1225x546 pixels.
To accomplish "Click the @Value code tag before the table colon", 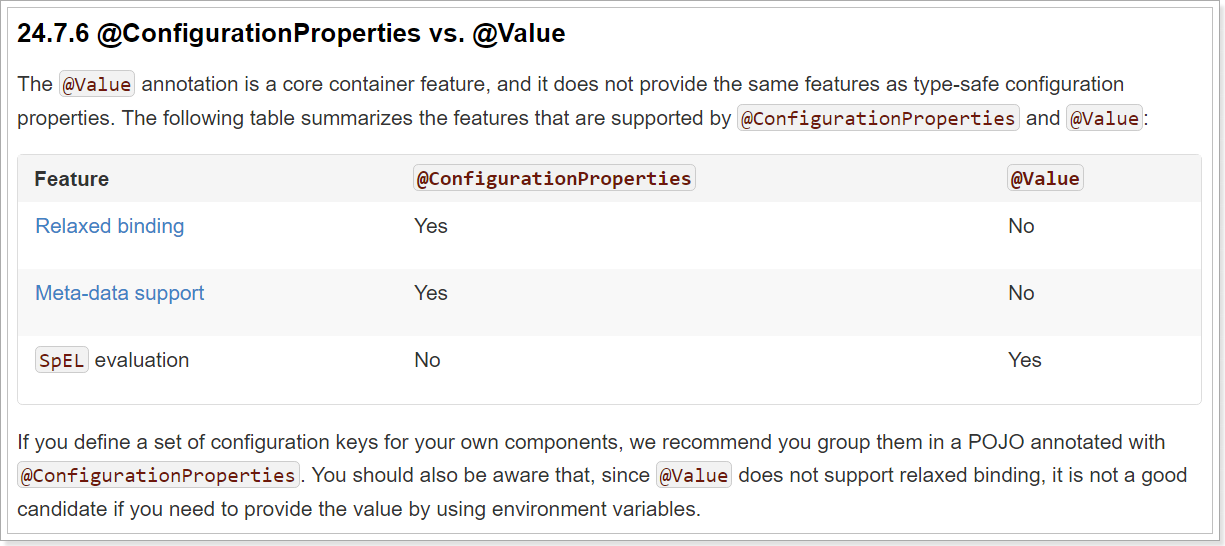I will click(x=1104, y=118).
